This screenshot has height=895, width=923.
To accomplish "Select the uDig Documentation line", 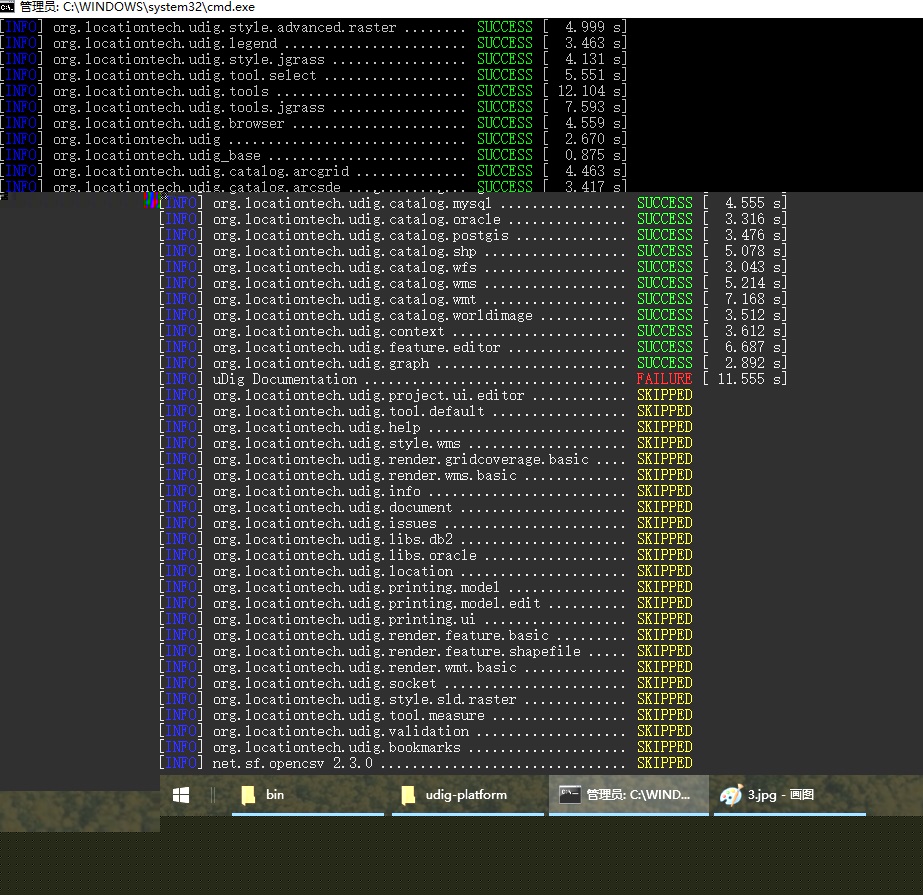I will pyautogui.click(x=473, y=379).
